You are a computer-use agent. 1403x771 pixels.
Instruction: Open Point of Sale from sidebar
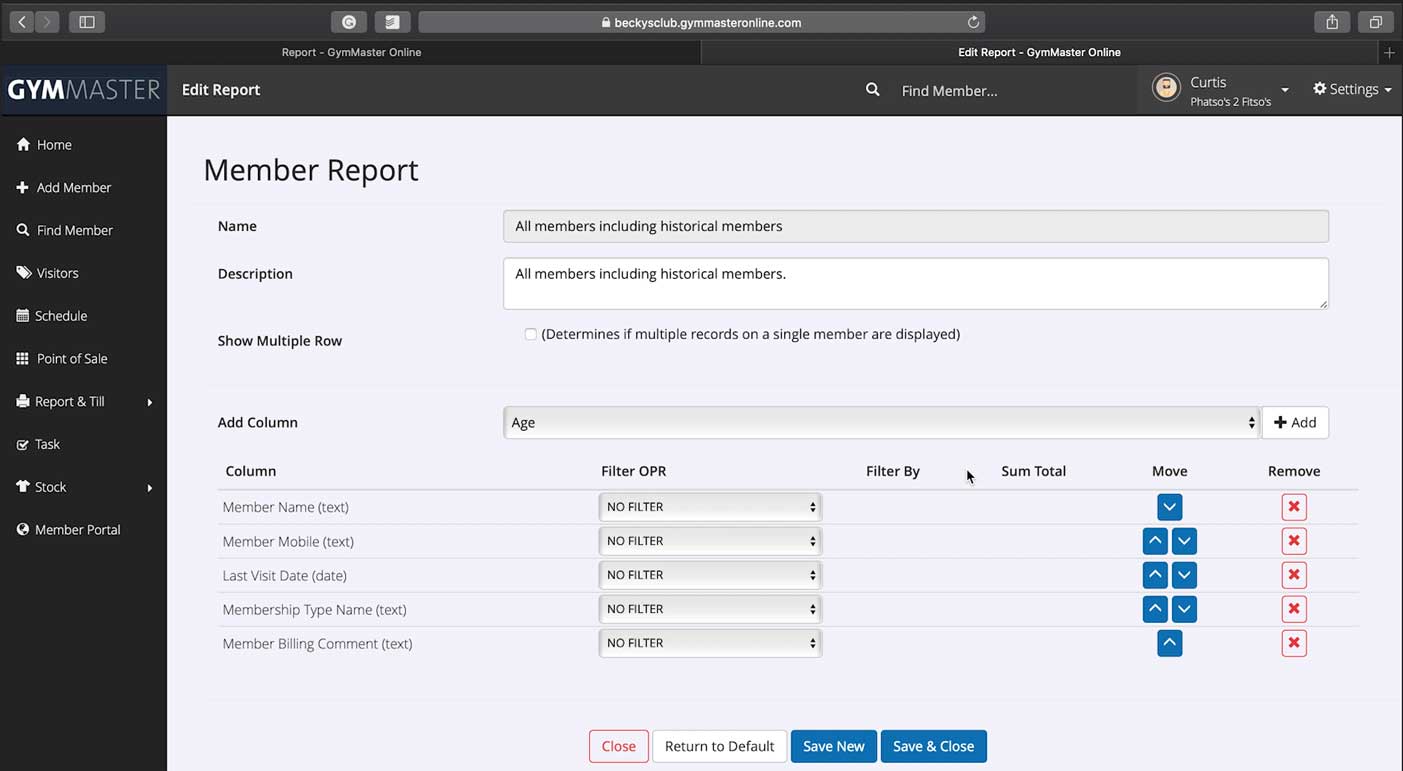(72, 358)
